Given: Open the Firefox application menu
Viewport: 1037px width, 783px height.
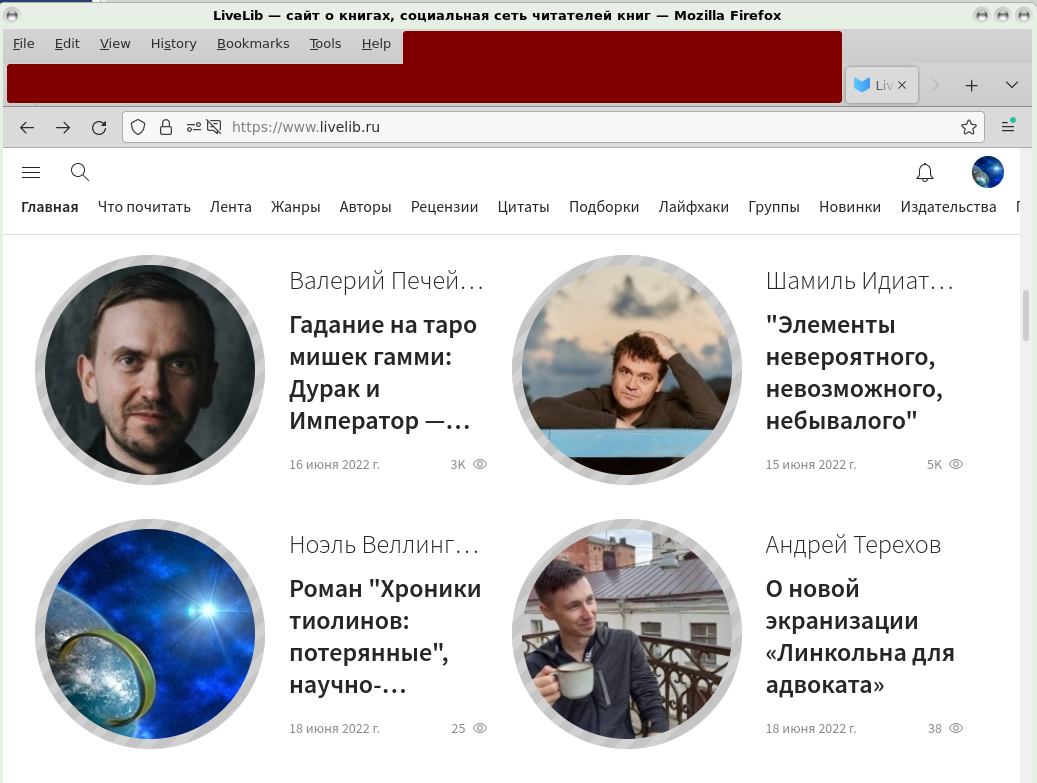Looking at the screenshot, I should [x=1008, y=126].
